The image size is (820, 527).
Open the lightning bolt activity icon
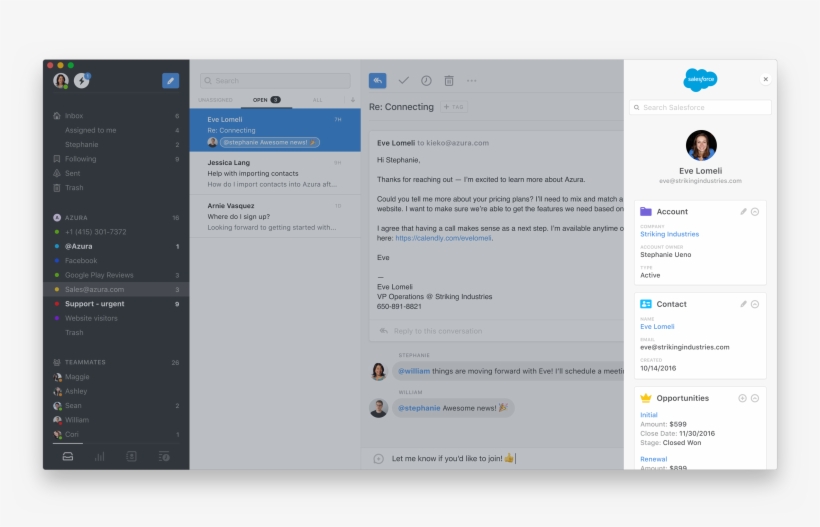click(x=82, y=81)
